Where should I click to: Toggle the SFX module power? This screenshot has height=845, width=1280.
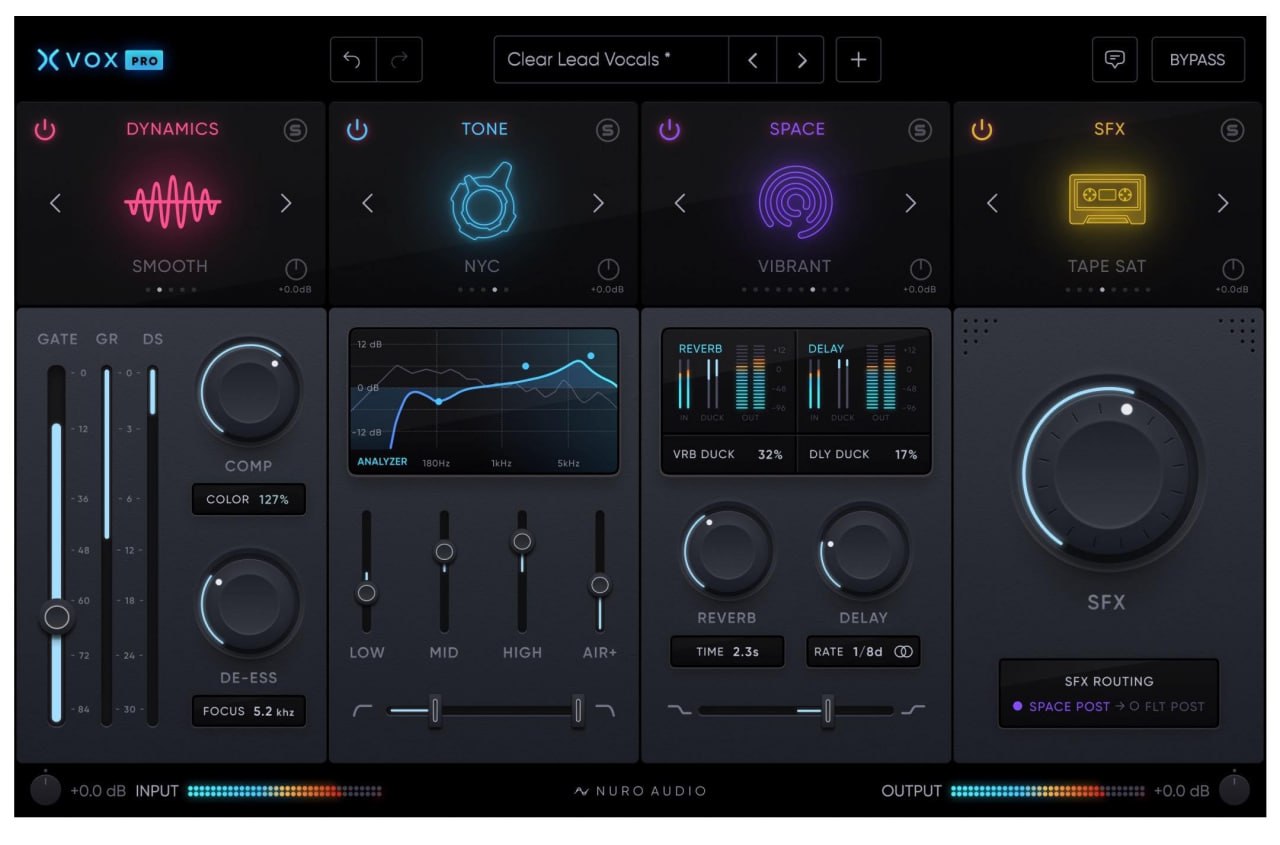point(982,130)
